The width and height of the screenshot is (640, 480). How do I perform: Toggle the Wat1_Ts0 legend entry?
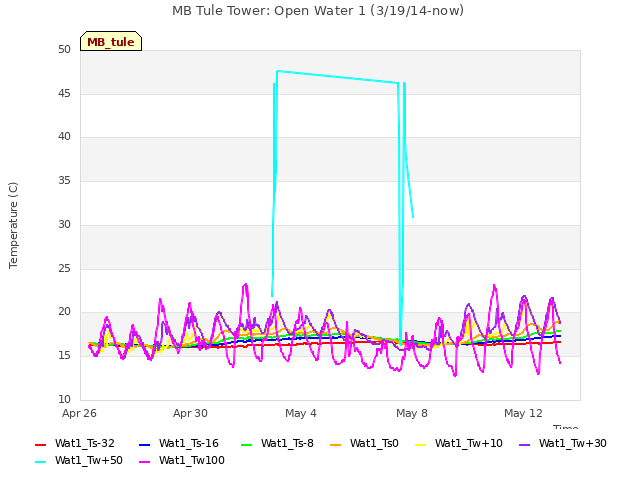tap(364, 444)
